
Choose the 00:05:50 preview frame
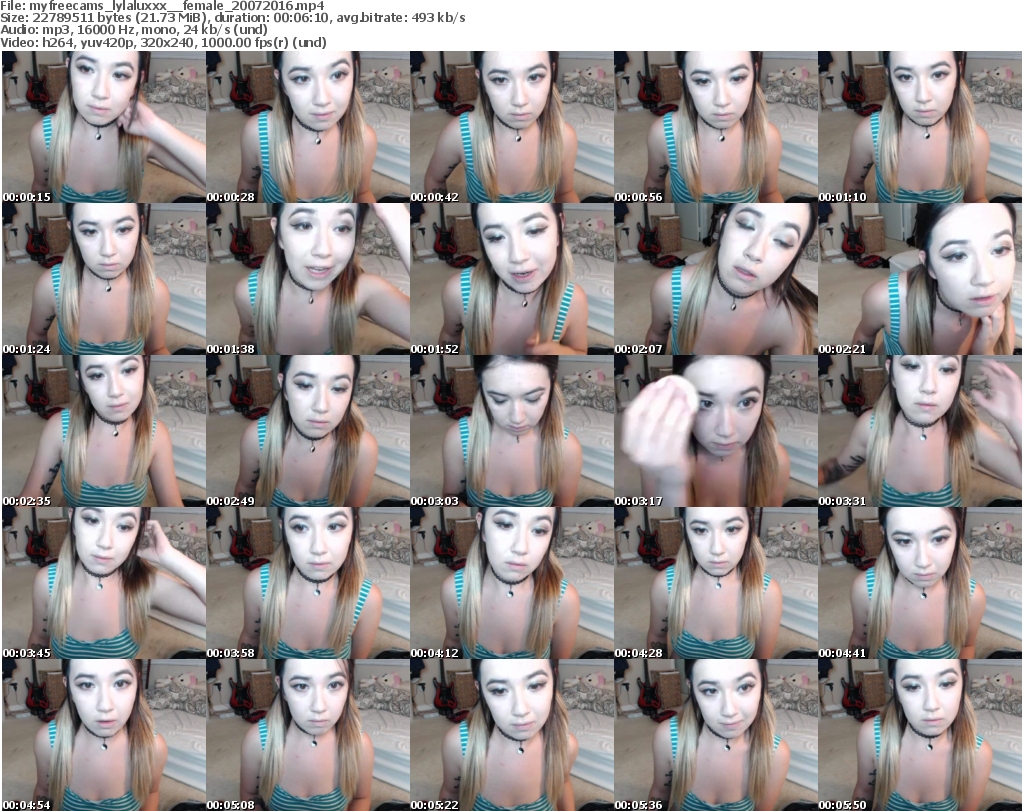coord(920,735)
